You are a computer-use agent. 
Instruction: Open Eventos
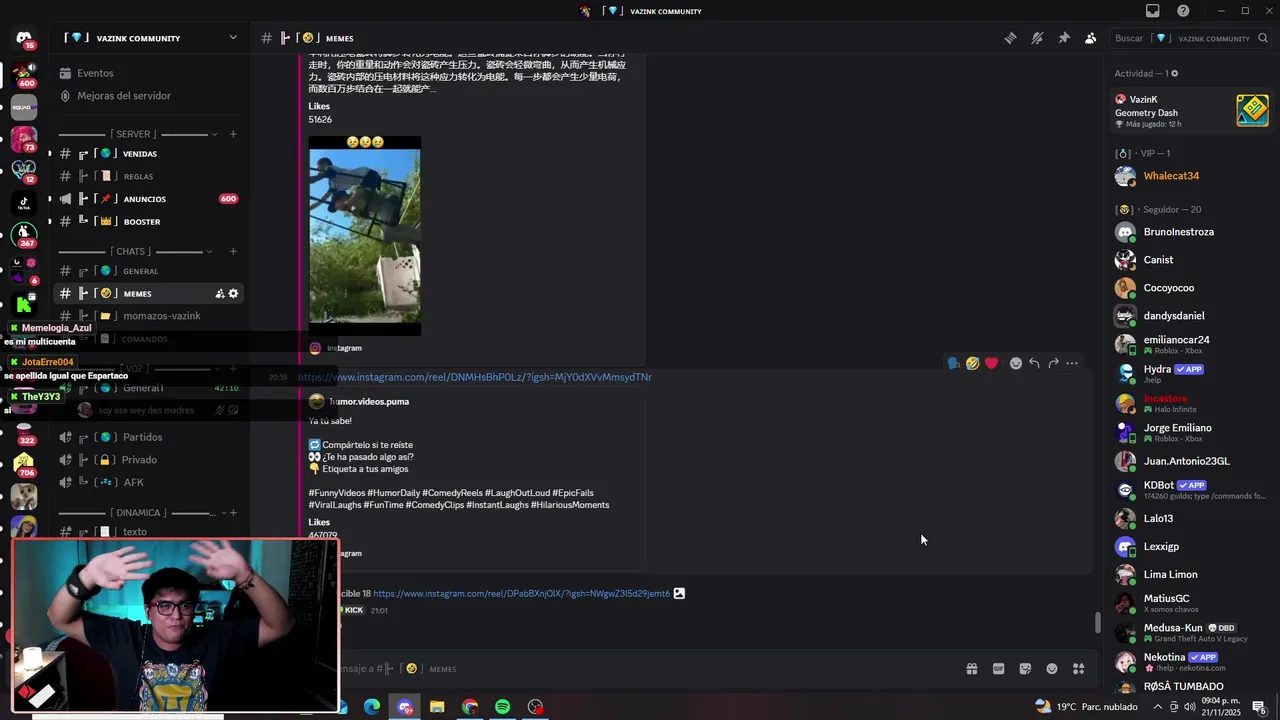(x=95, y=73)
